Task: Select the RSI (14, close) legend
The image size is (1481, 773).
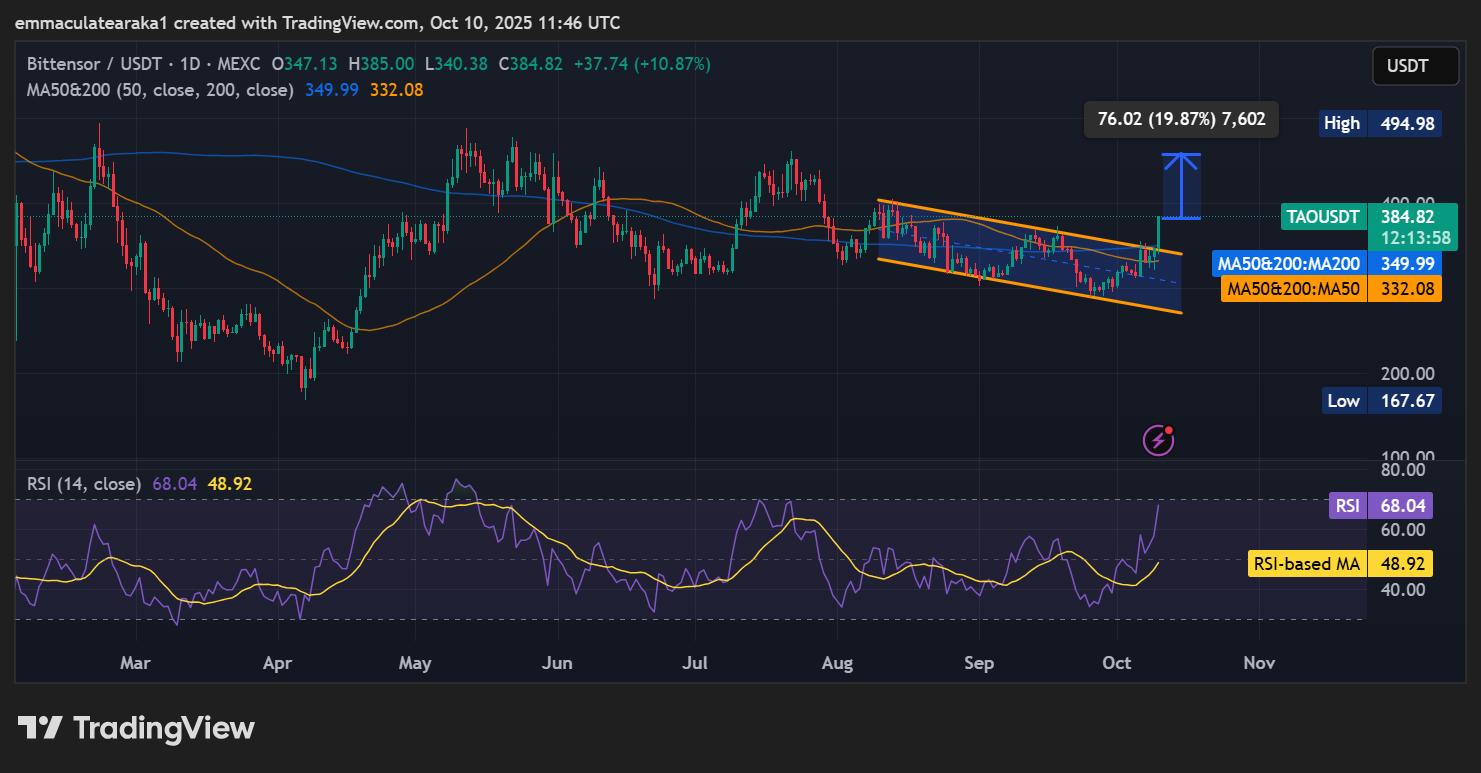Action: pos(83,484)
